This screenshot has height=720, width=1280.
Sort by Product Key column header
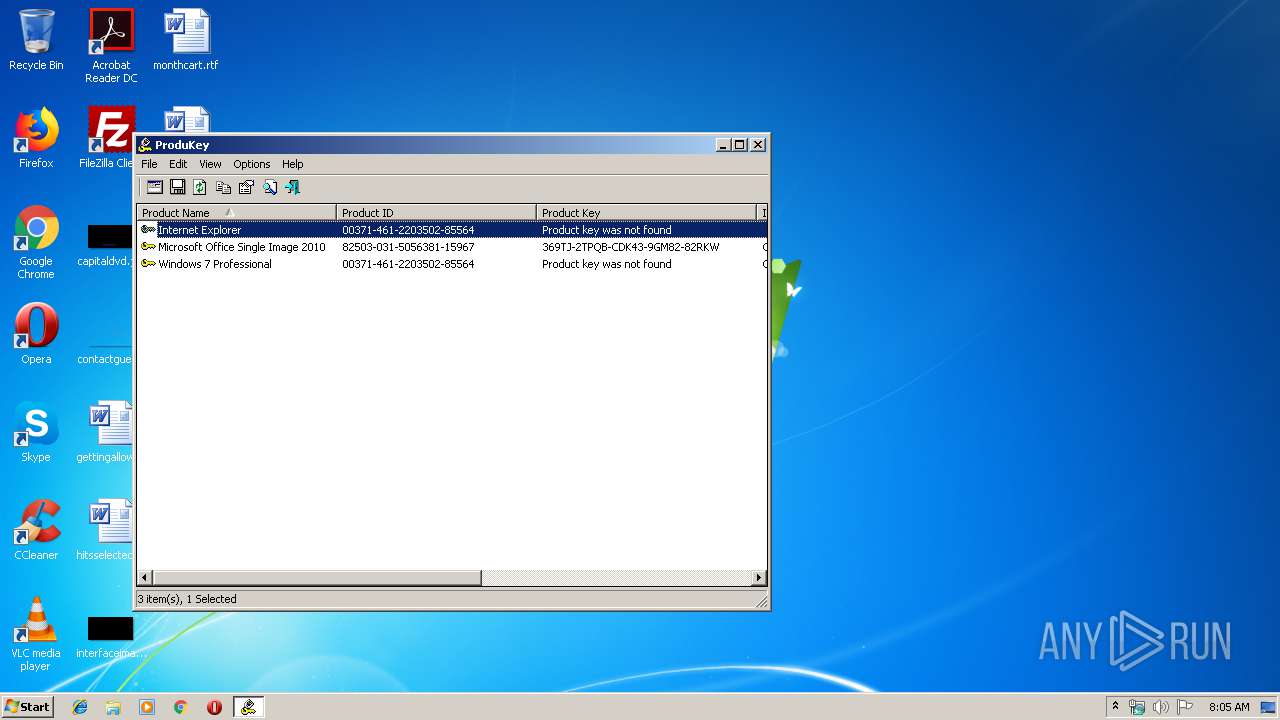pyautogui.click(x=647, y=212)
